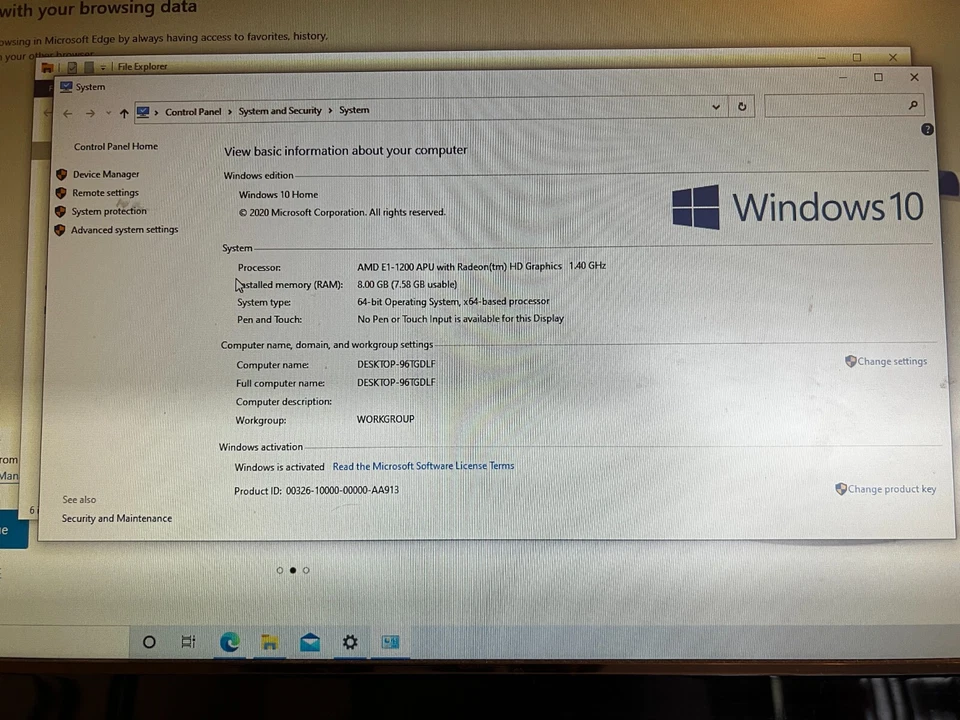Click the Control Panel icon in the address bar

(x=143, y=111)
